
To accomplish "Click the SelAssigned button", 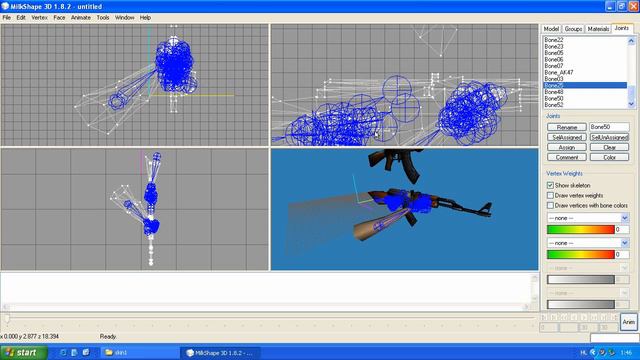I will (567, 137).
